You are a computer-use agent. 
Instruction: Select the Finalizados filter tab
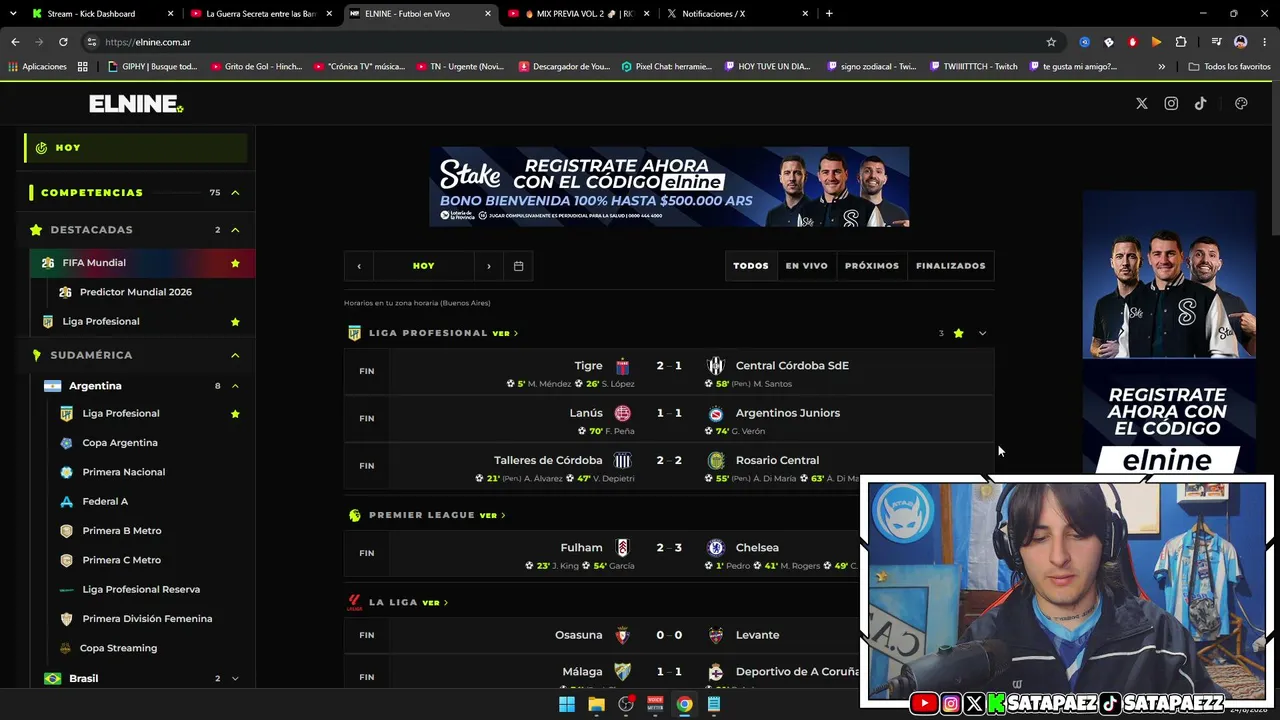951,266
